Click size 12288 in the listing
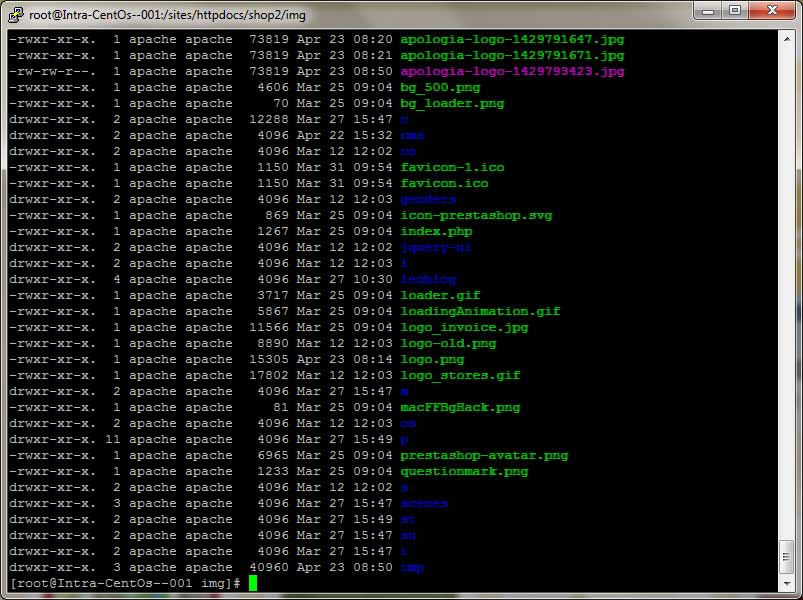This screenshot has width=803, height=600. pyautogui.click(x=269, y=119)
